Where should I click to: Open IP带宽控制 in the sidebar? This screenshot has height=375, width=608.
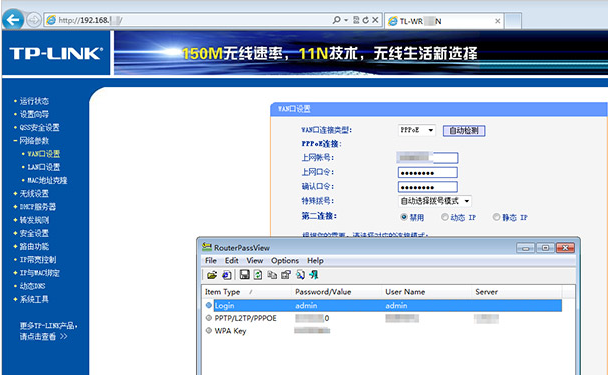pos(38,259)
